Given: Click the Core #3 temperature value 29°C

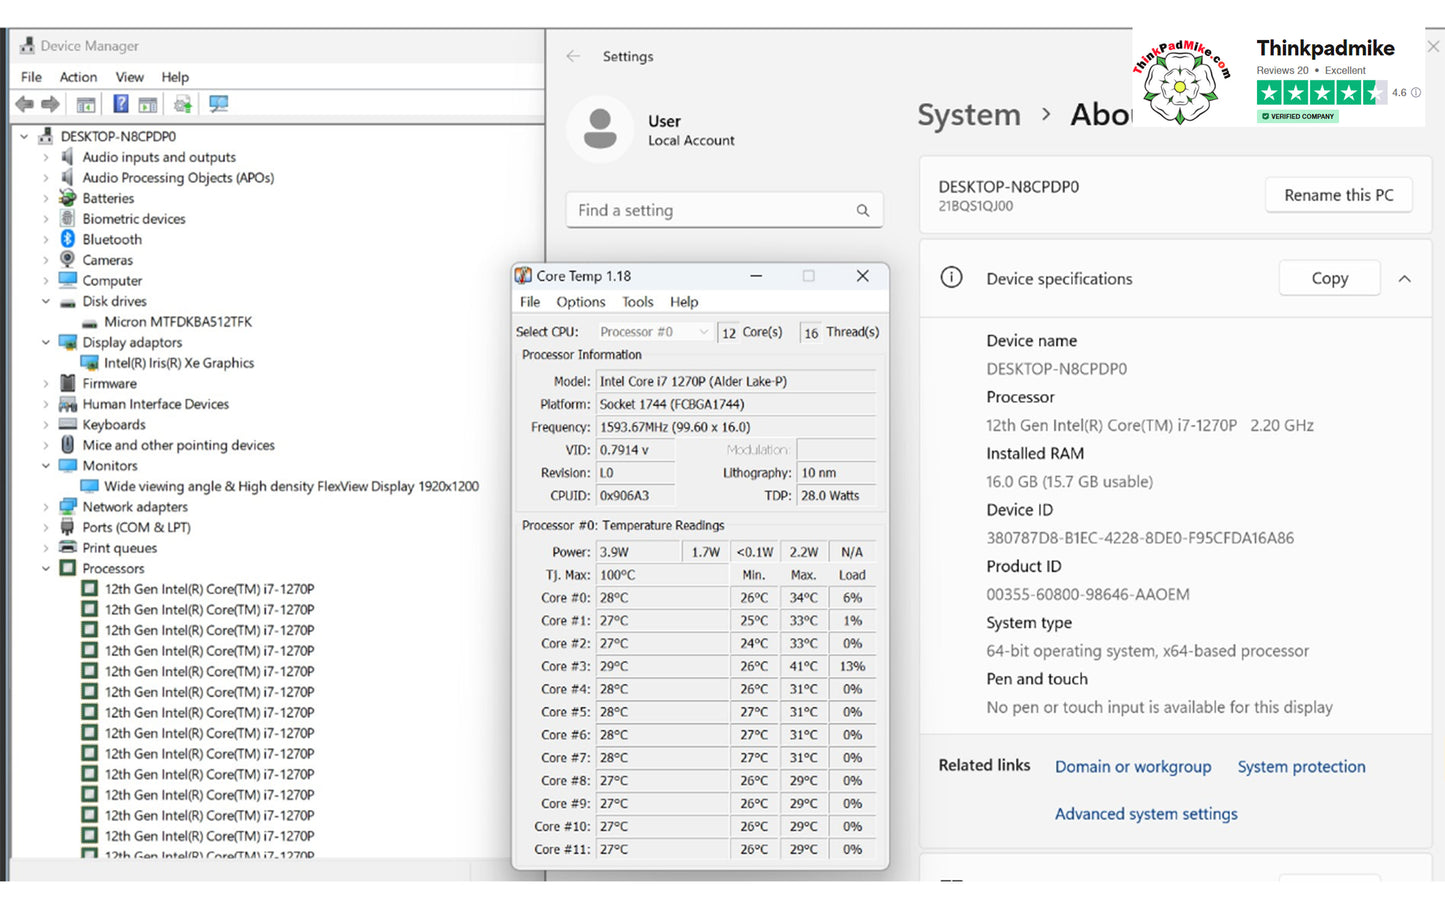Looking at the screenshot, I should (x=662, y=666).
